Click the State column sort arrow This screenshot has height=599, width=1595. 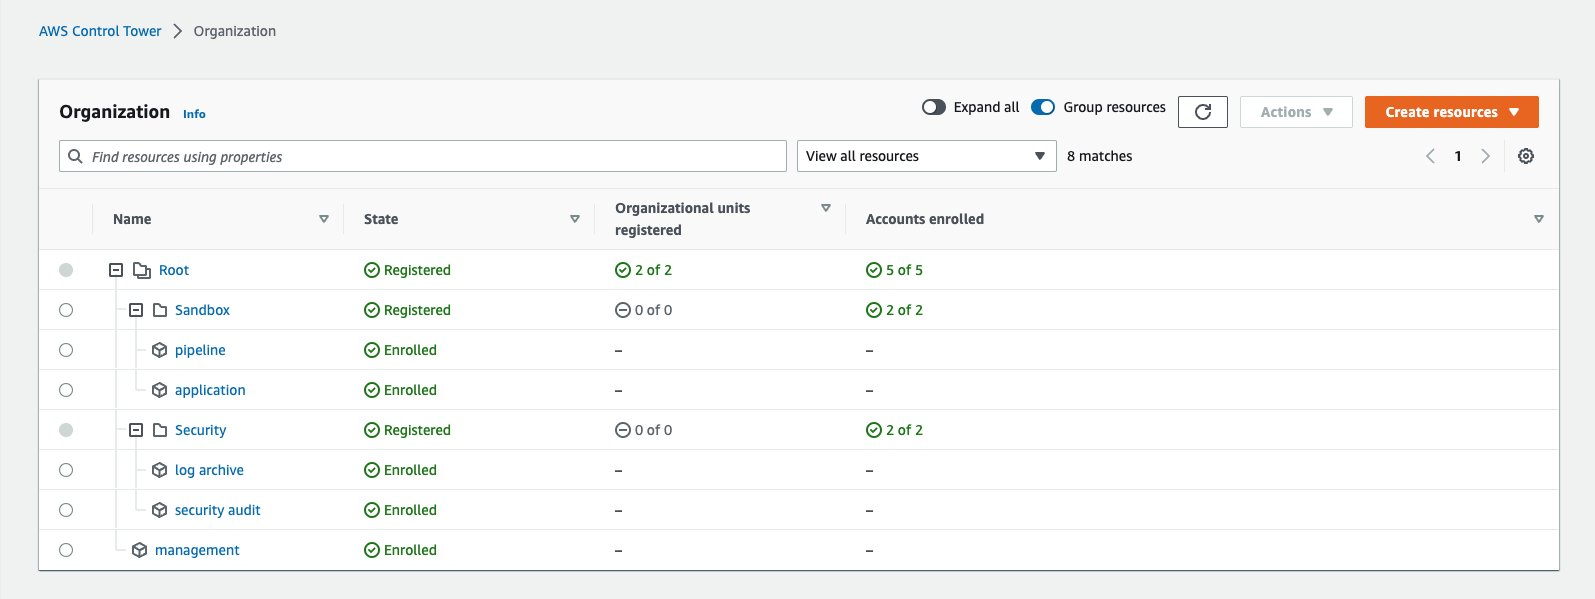pyautogui.click(x=574, y=219)
